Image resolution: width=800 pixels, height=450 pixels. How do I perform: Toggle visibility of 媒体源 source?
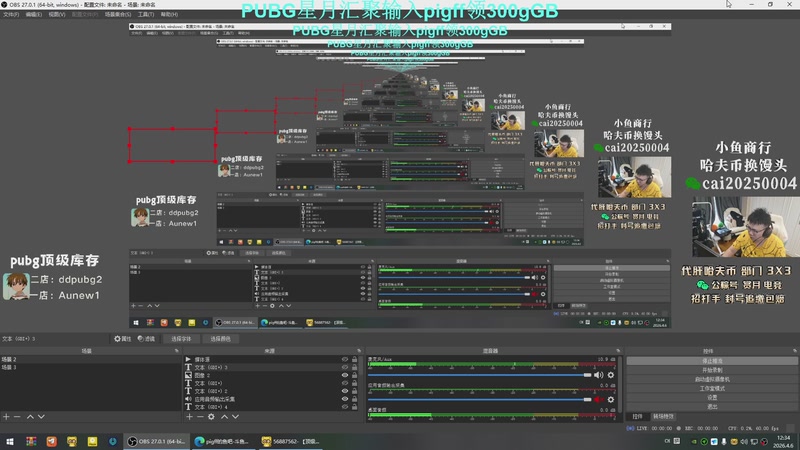click(x=345, y=360)
